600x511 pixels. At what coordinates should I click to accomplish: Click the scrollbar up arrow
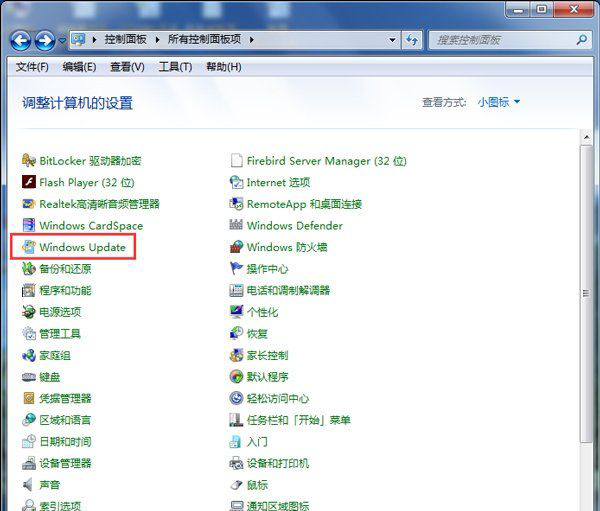click(x=587, y=137)
